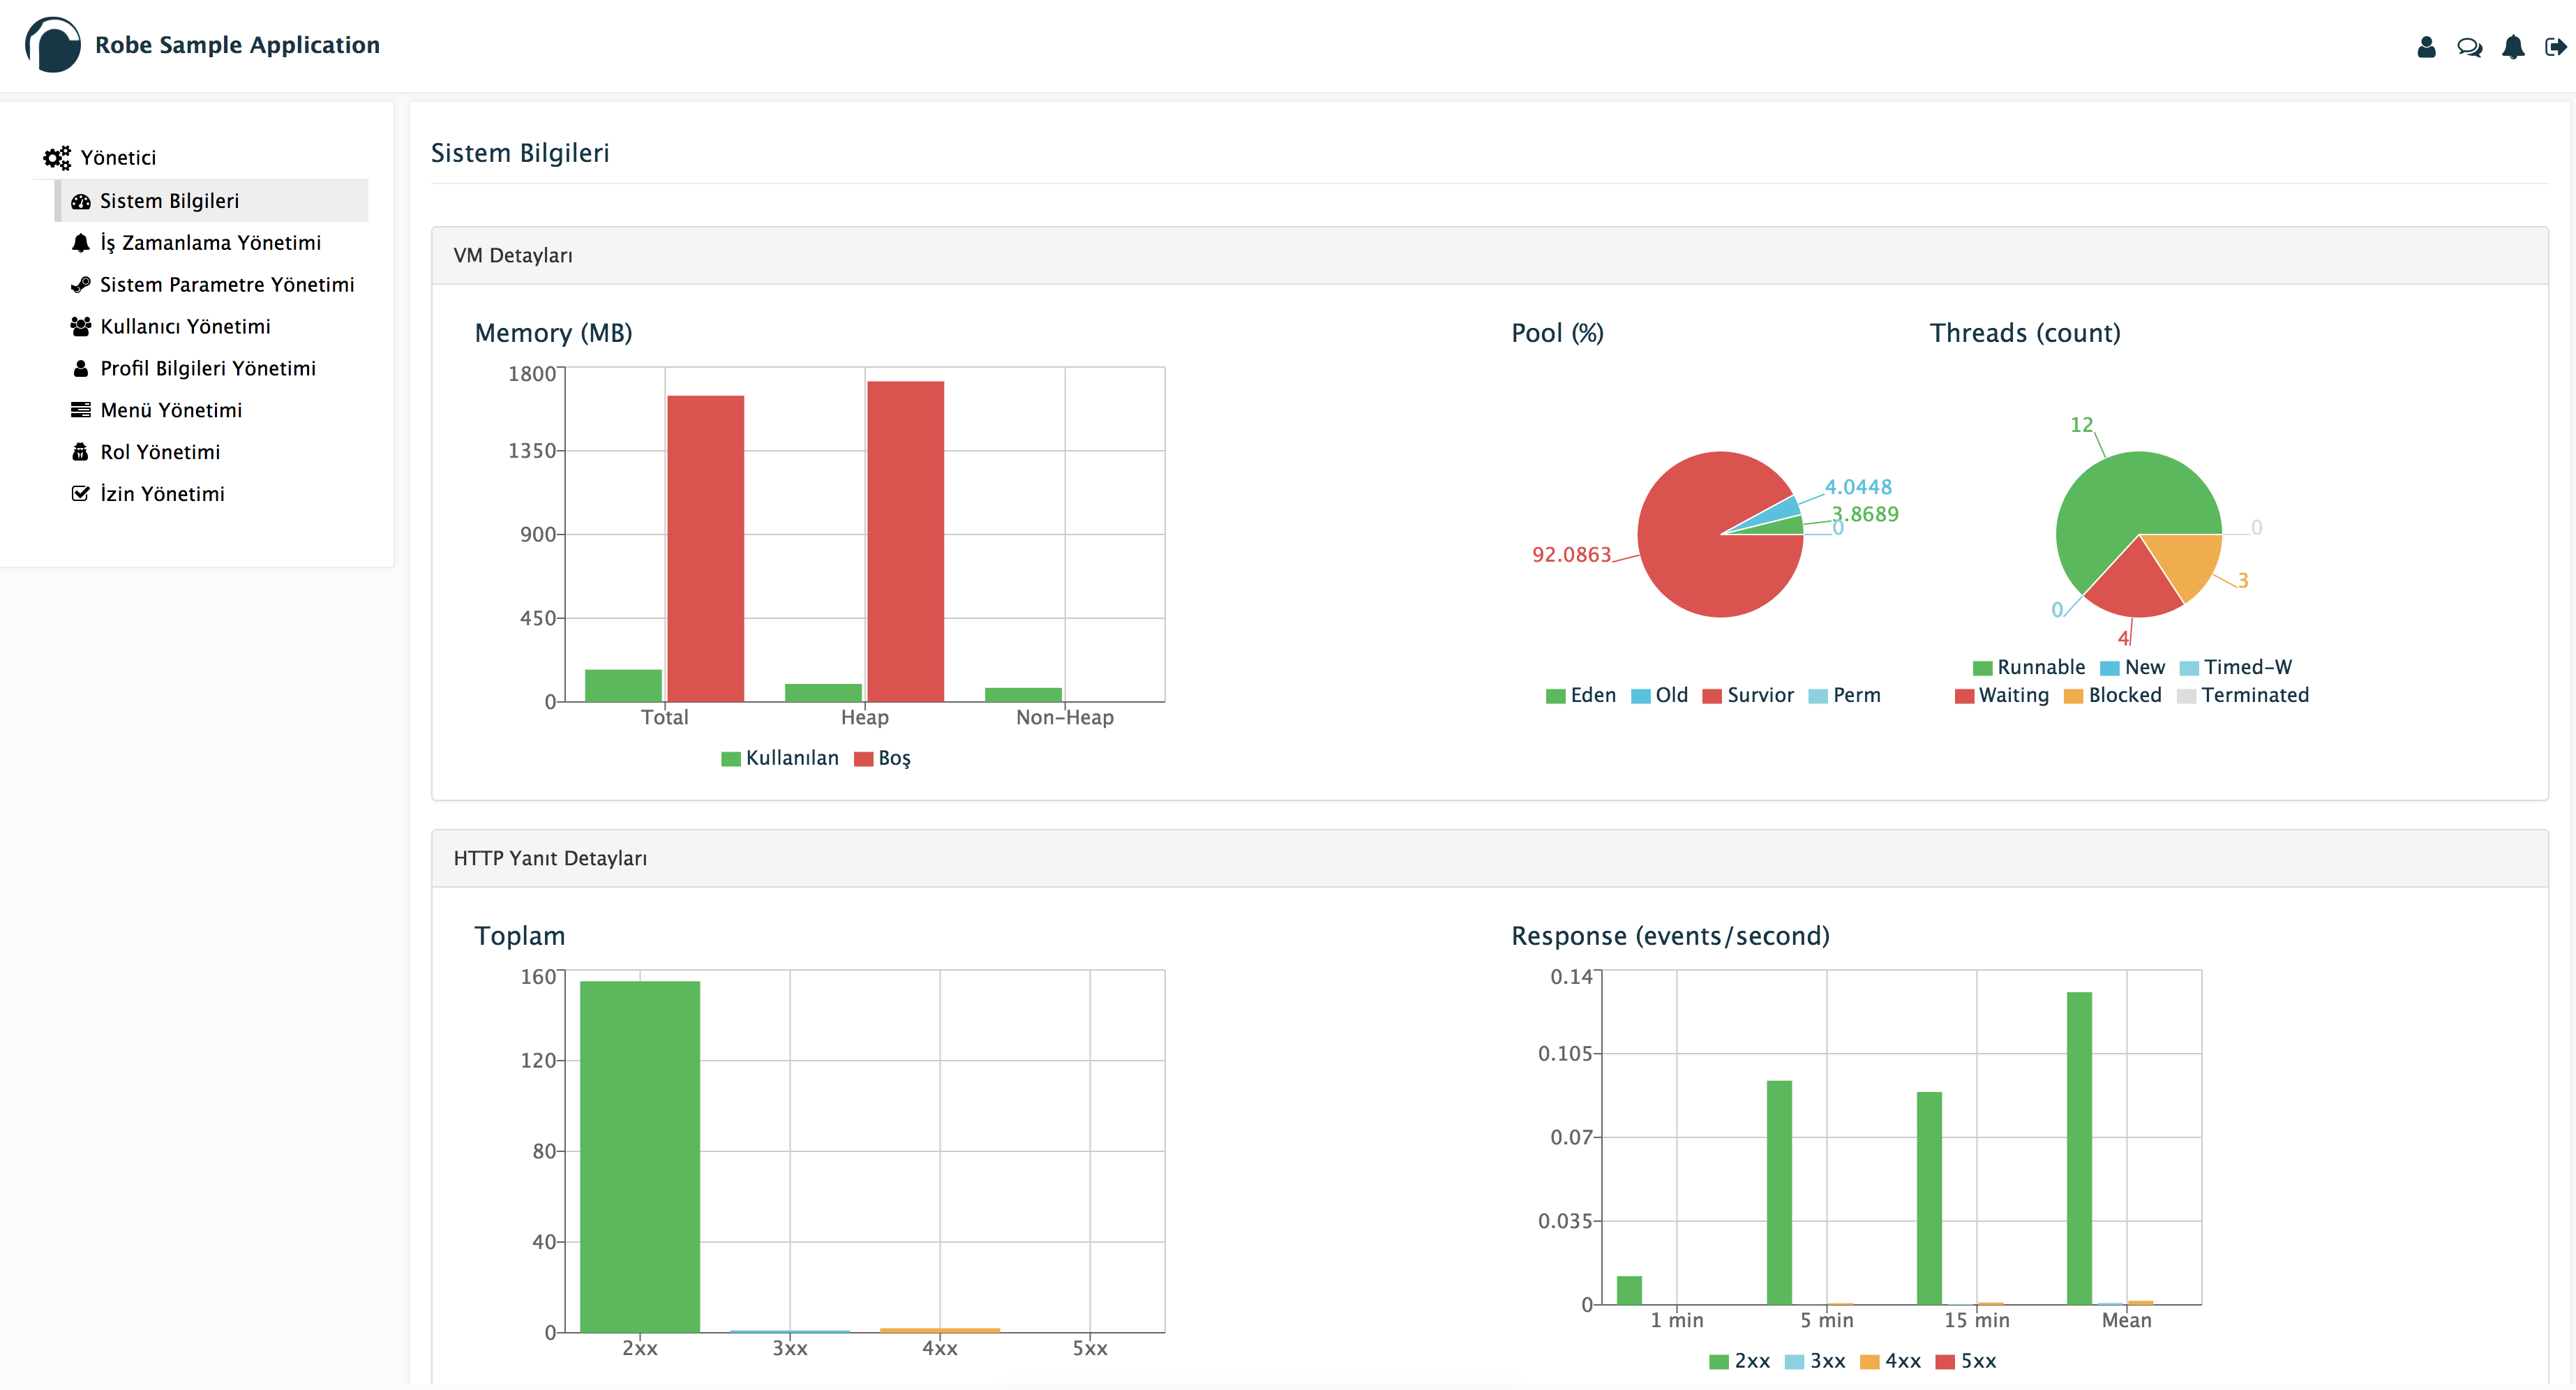Toggle Boş series in Memory legend
Screen dimensions: 2576x1390
(x=882, y=758)
